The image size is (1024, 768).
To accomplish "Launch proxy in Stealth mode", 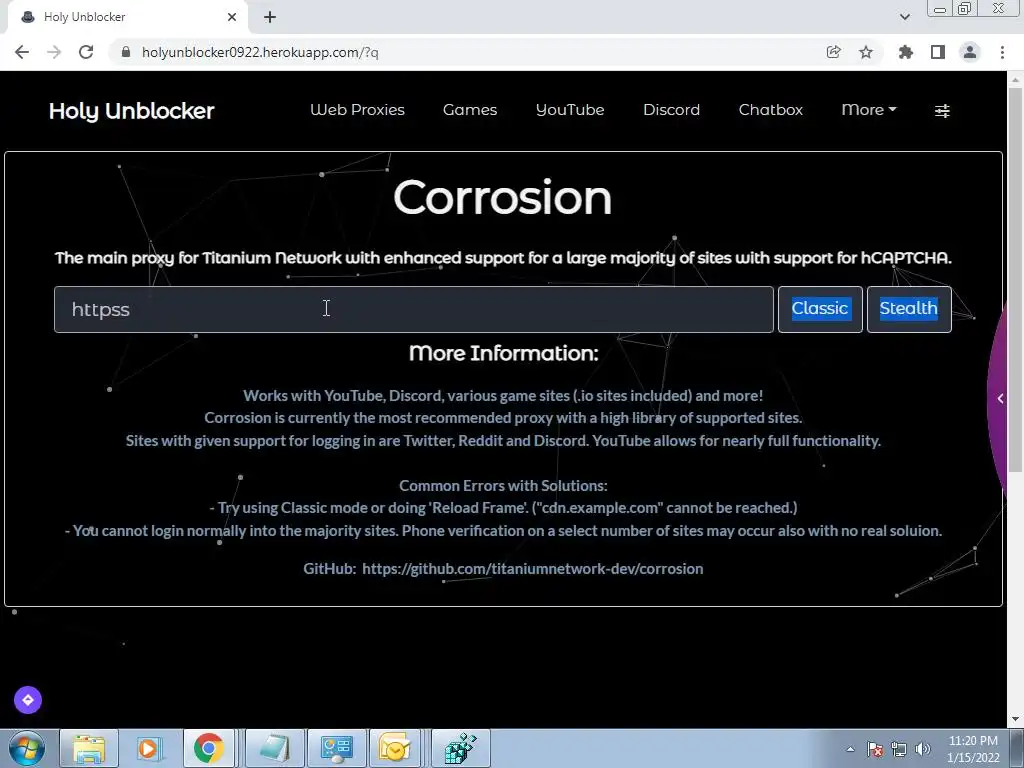I will 909,309.
